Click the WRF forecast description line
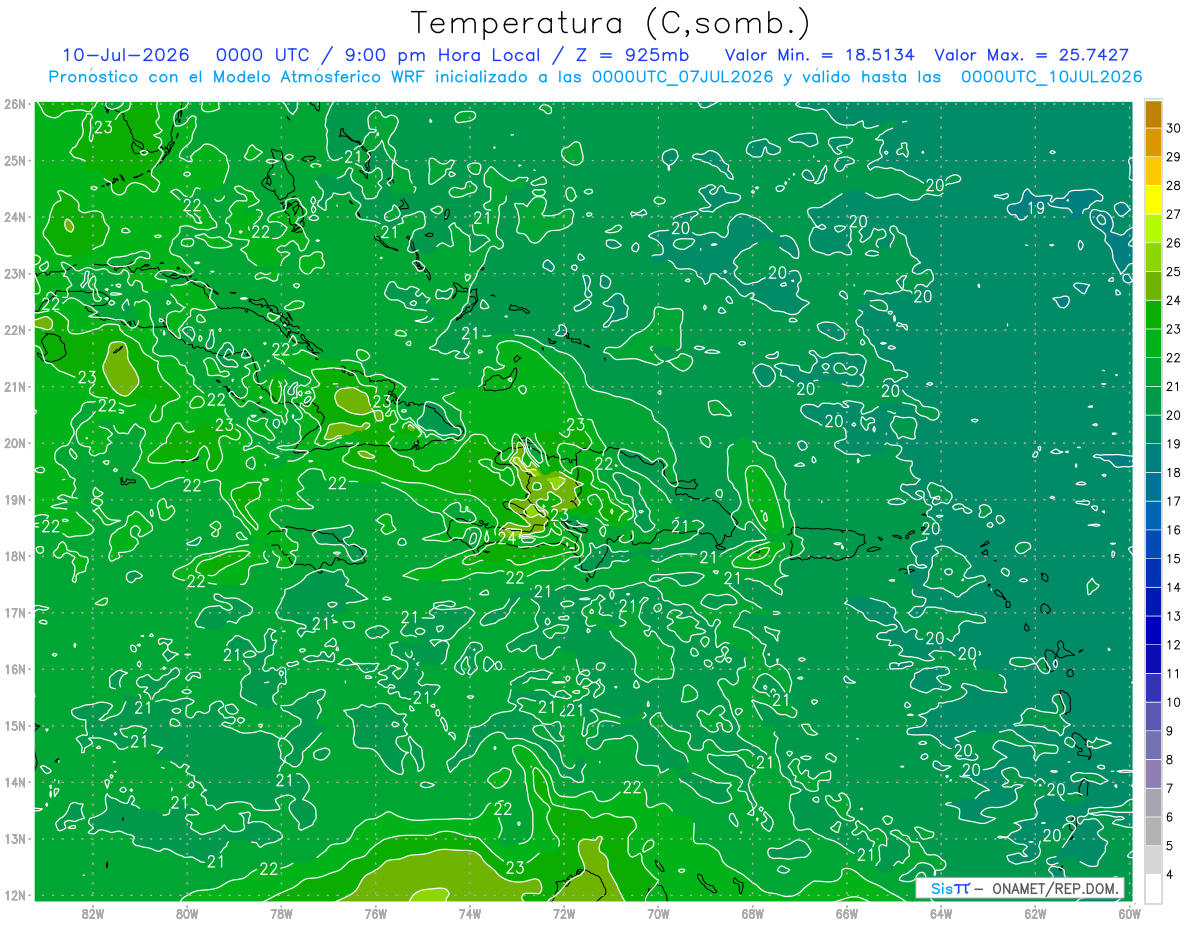 coord(595,77)
